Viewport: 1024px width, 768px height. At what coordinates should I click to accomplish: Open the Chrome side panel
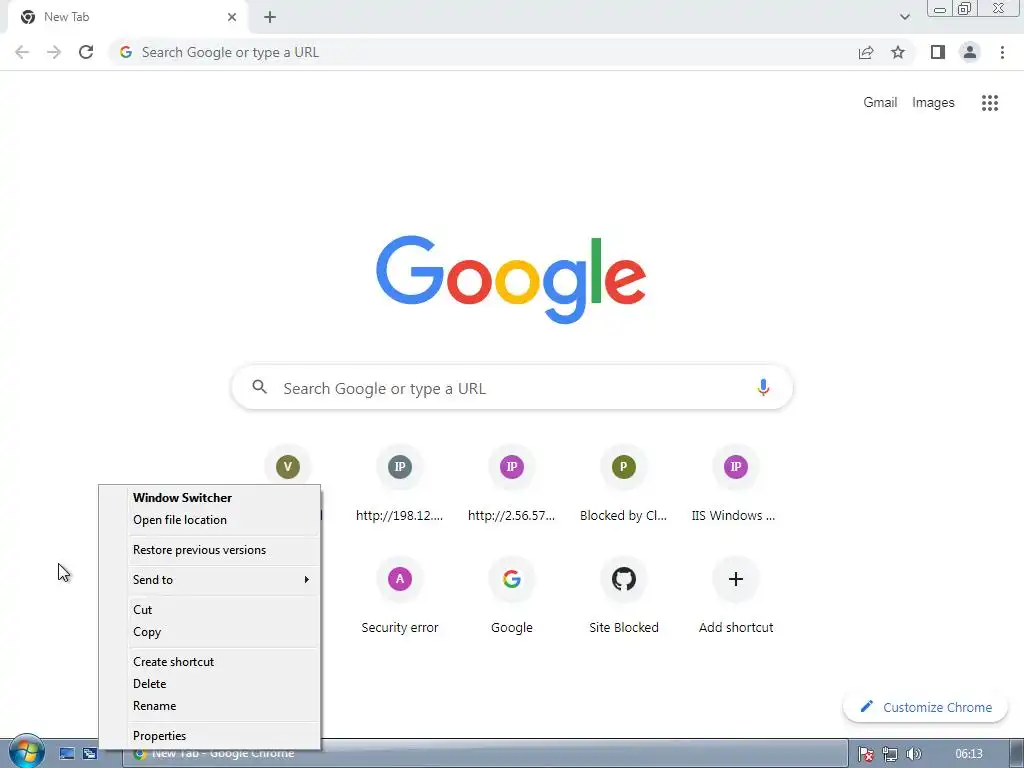click(938, 52)
